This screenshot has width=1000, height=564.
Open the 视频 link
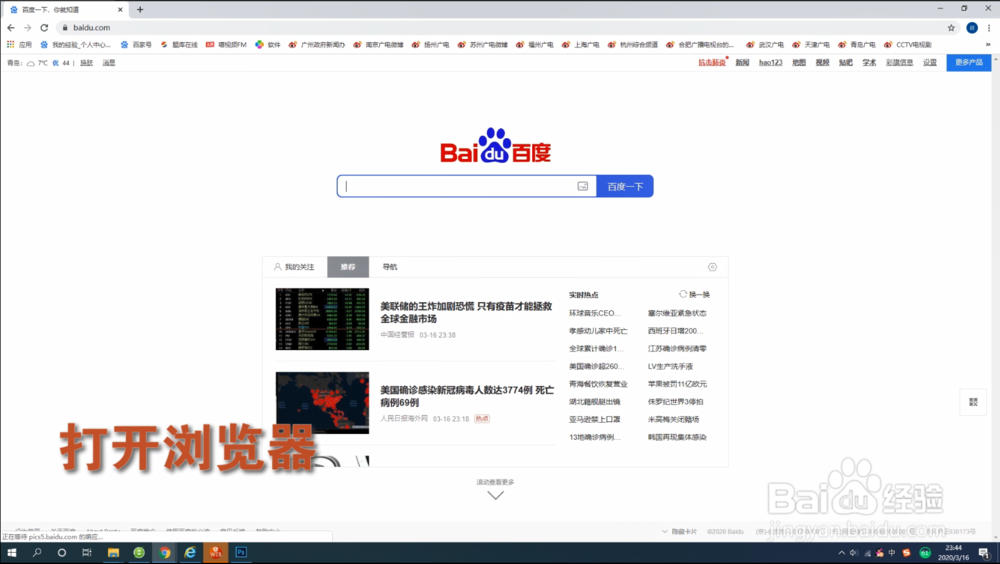coord(823,63)
